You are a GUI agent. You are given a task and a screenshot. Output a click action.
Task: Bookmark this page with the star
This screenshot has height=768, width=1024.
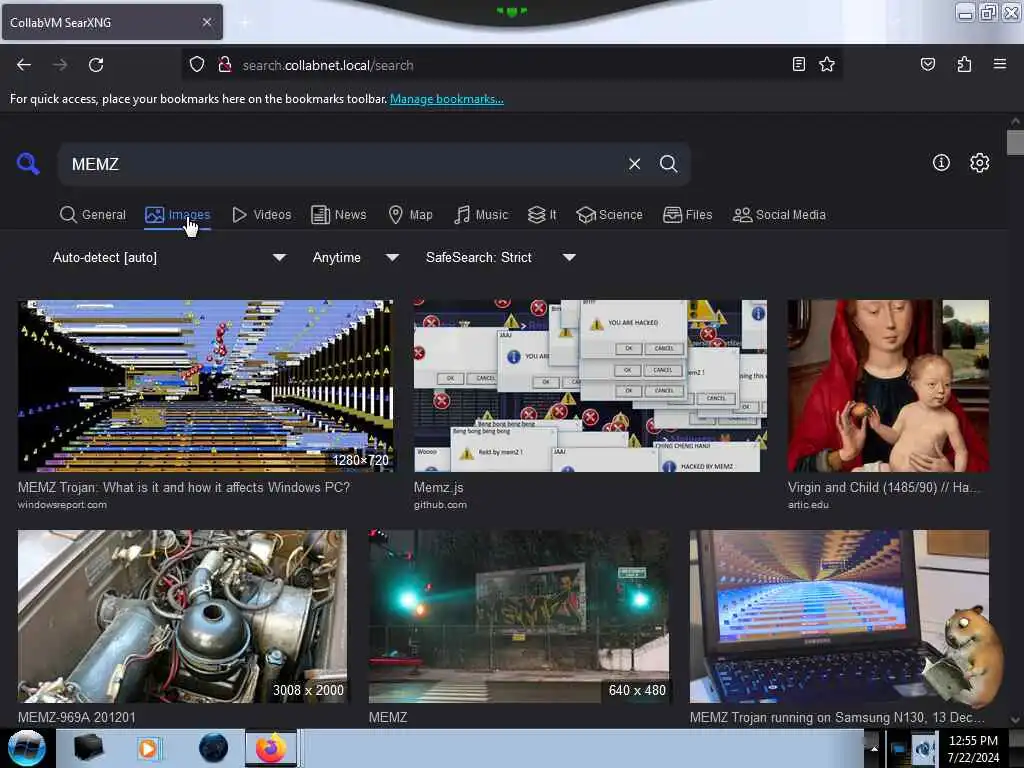click(x=827, y=64)
